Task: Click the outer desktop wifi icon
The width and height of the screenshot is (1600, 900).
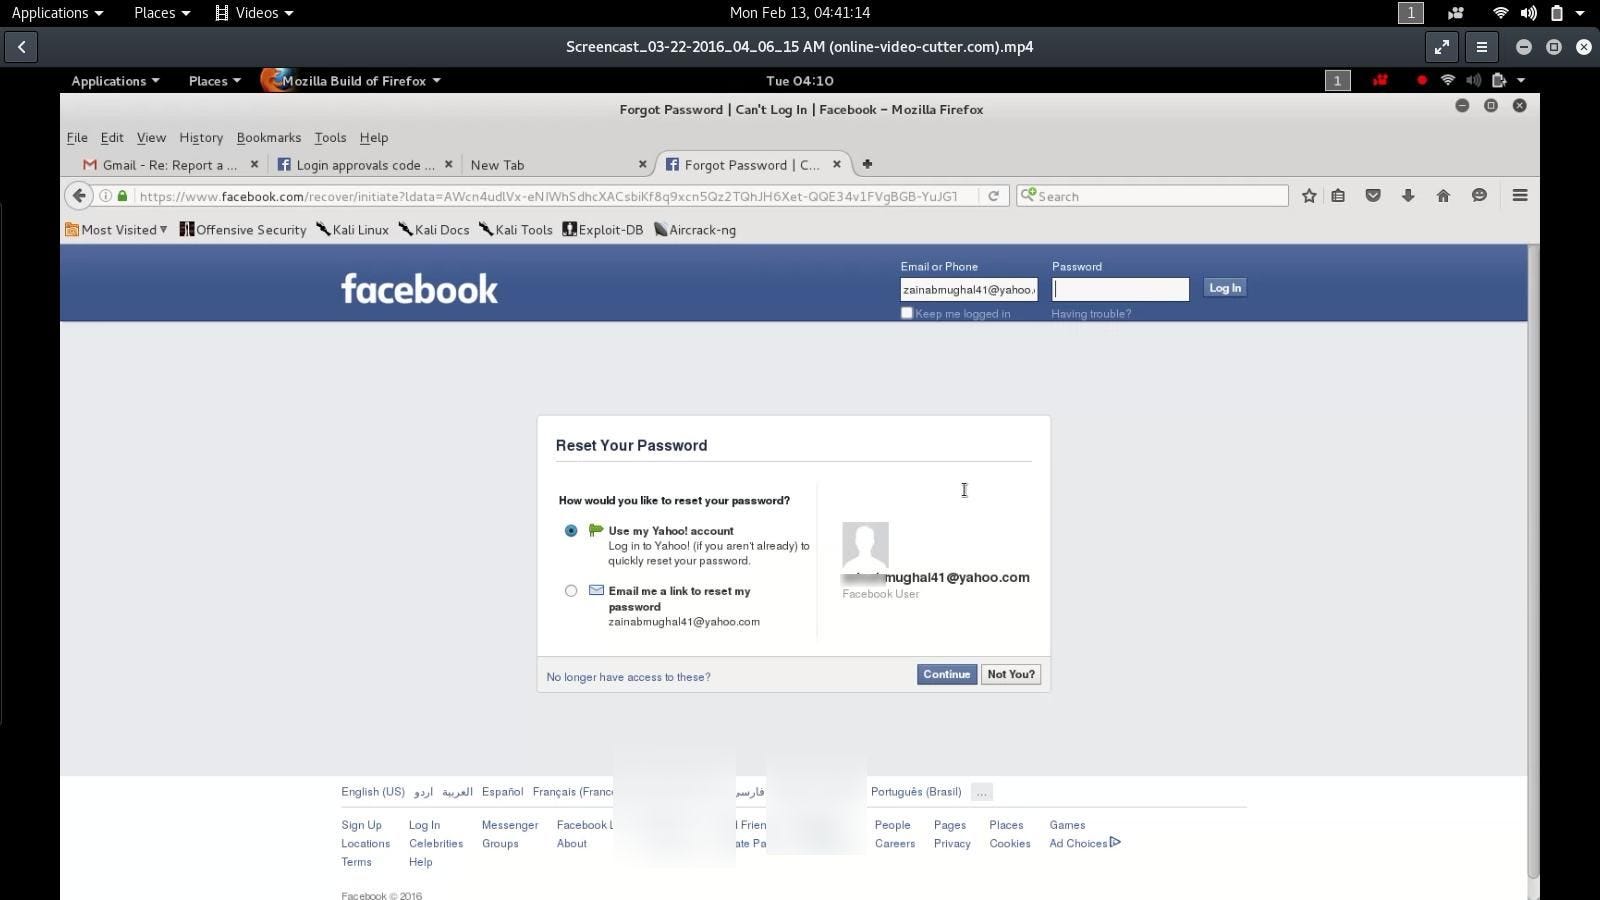Action: (x=1500, y=13)
